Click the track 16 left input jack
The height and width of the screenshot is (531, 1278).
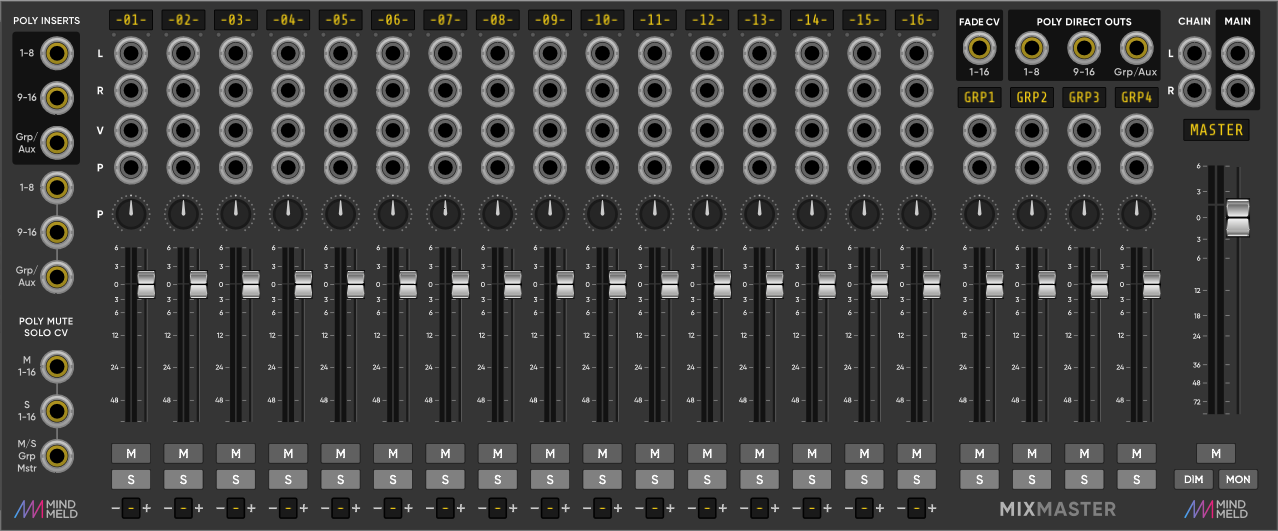(915, 53)
